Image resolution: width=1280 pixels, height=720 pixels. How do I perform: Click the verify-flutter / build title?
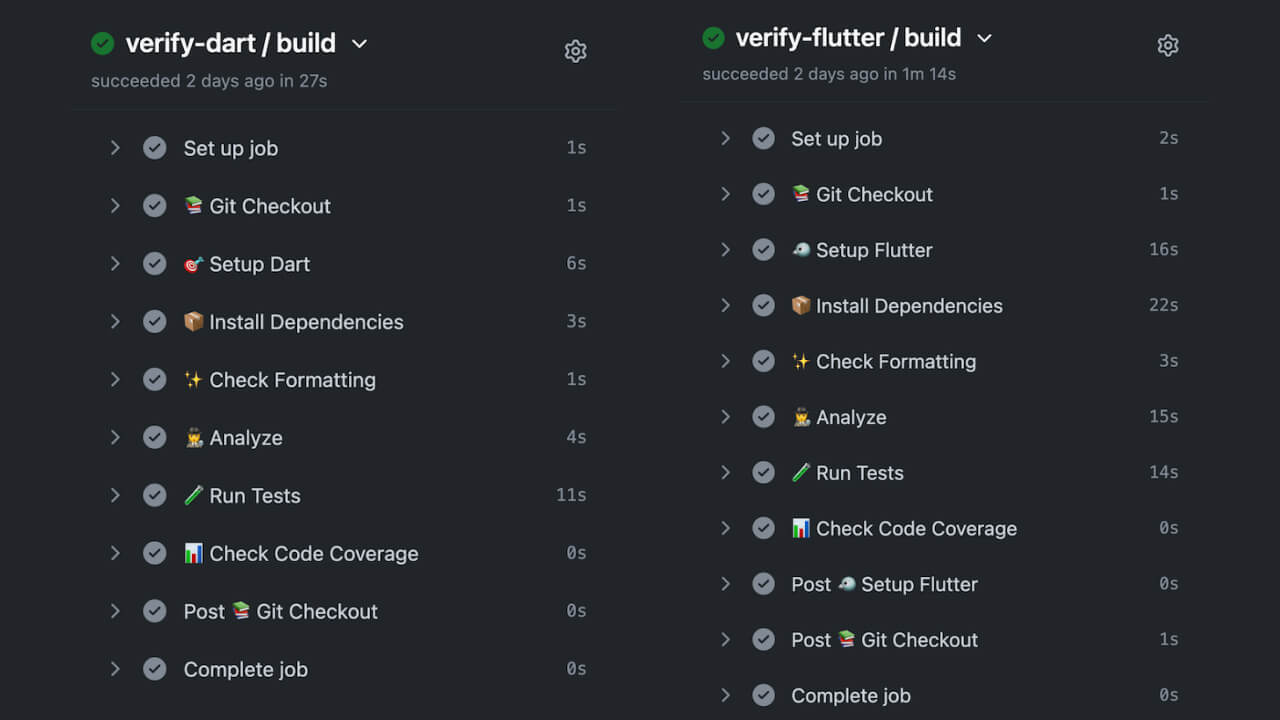848,38
